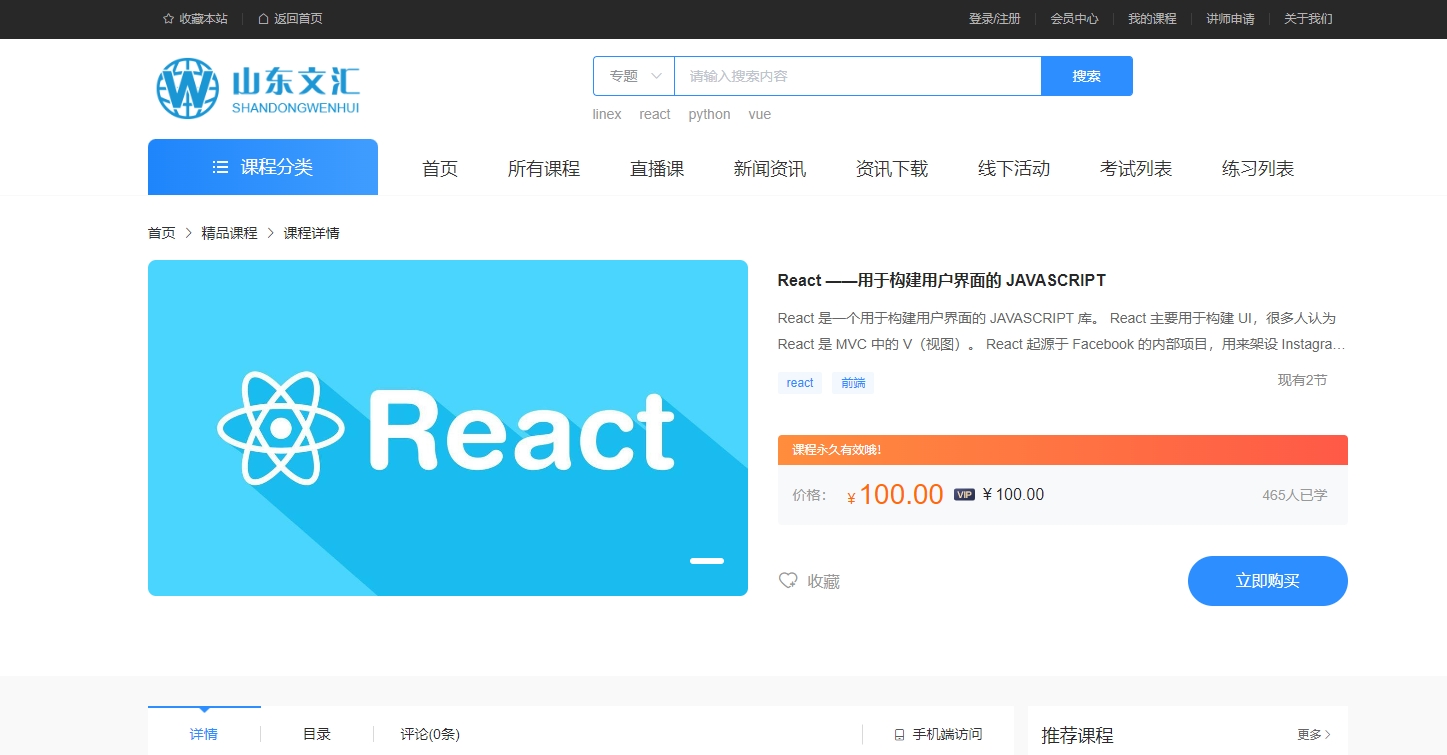The width and height of the screenshot is (1447, 755).
Task: Click the 收藏 favorite toggle
Action: [x=809, y=581]
